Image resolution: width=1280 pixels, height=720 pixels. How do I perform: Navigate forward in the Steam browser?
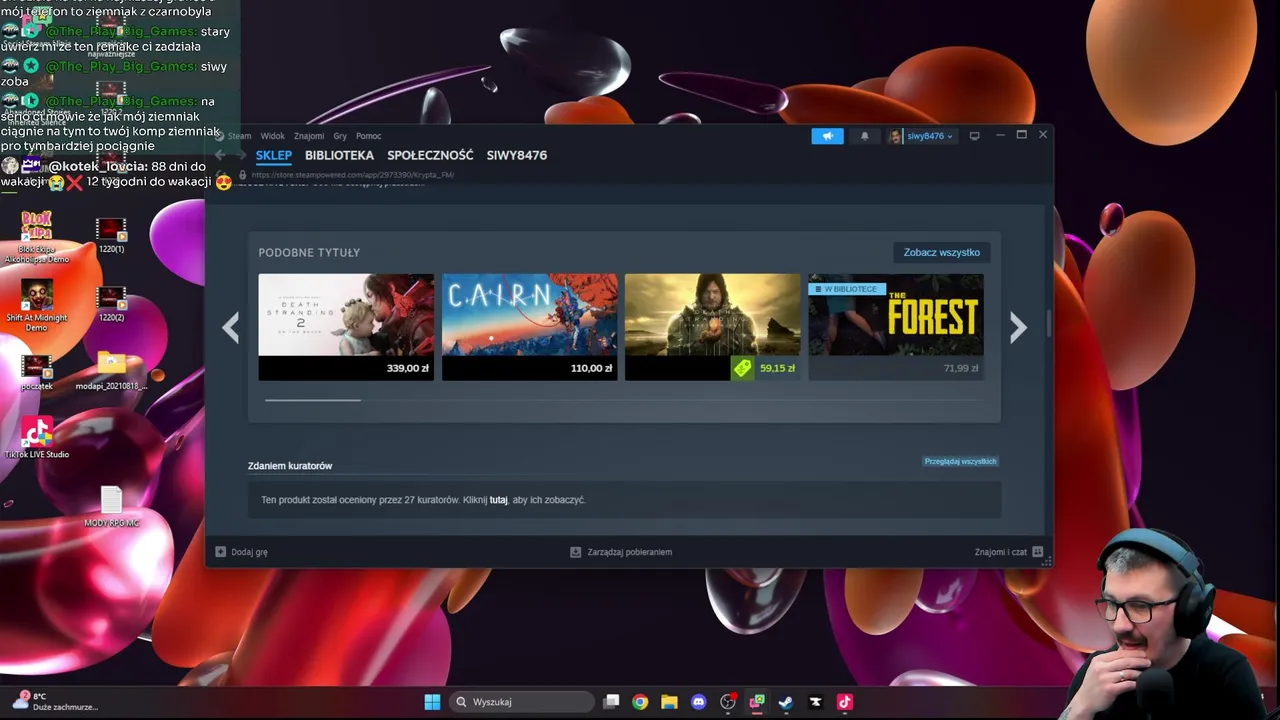[239, 155]
